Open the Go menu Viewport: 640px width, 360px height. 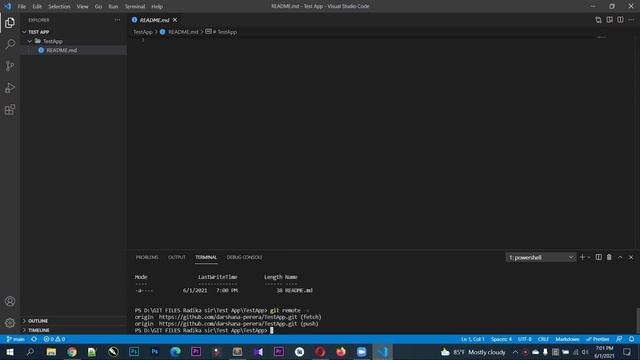point(98,7)
